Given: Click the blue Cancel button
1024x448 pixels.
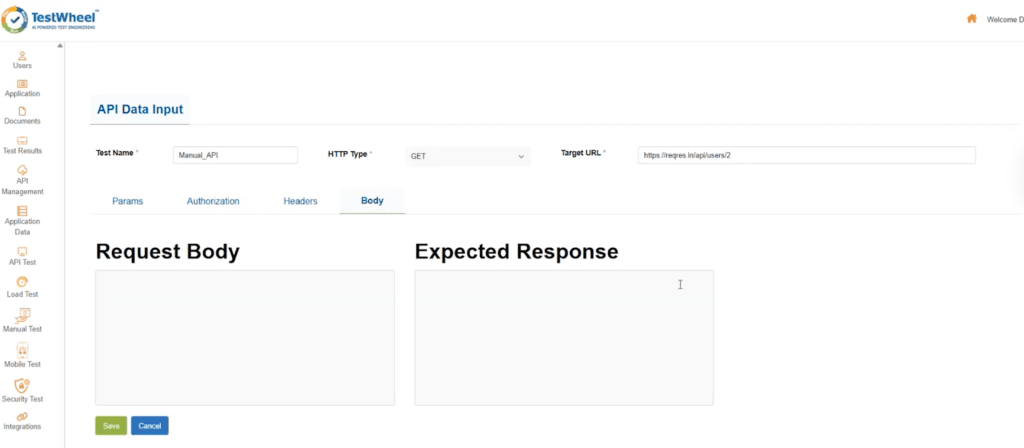Looking at the screenshot, I should click(x=149, y=426).
